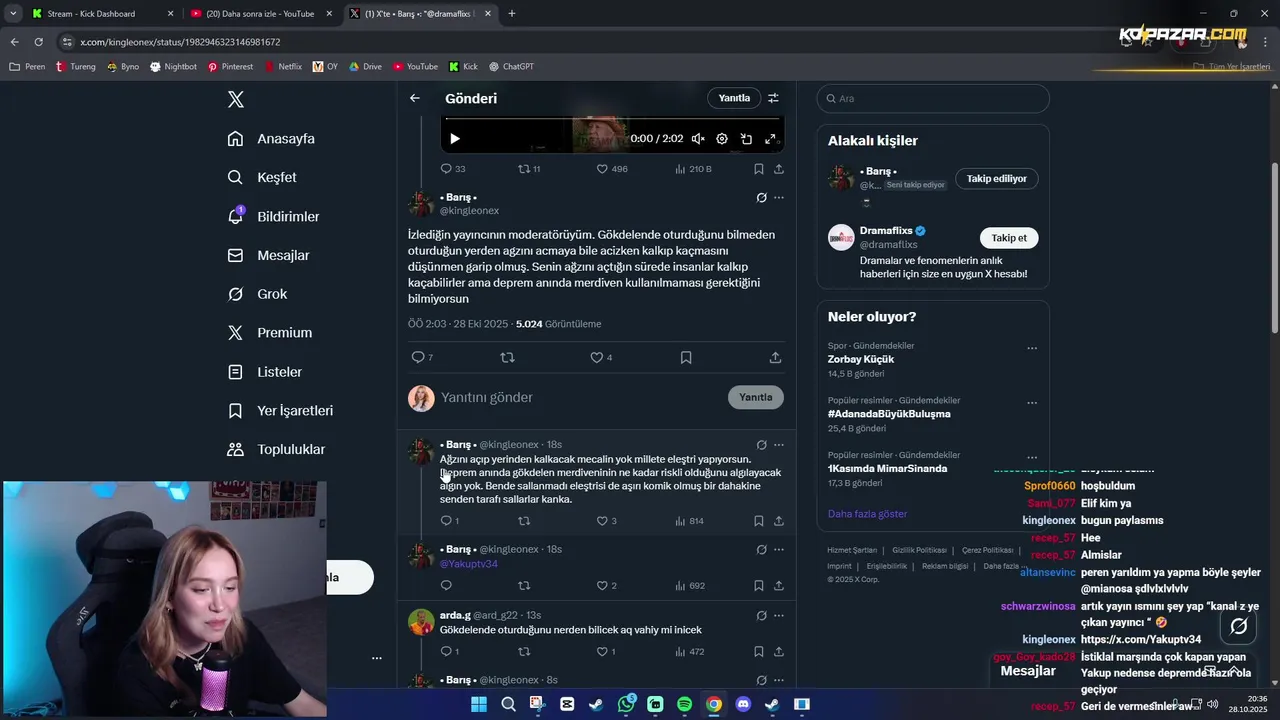The width and height of the screenshot is (1280, 720).
Task: Open Spotify from the taskbar
Action: click(685, 704)
